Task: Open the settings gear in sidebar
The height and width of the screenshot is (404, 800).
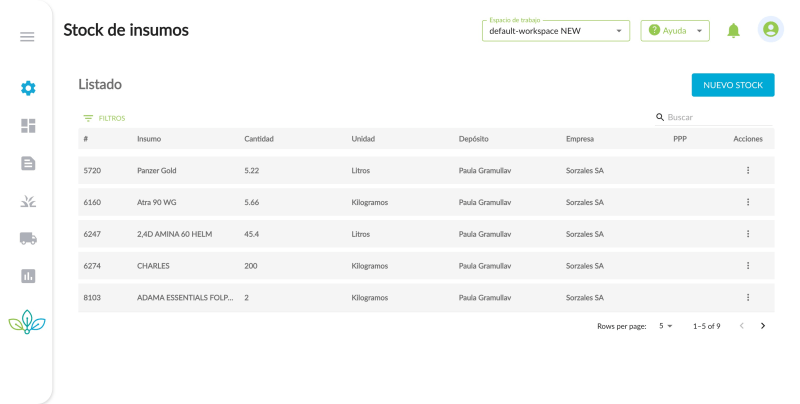Action: (28, 88)
